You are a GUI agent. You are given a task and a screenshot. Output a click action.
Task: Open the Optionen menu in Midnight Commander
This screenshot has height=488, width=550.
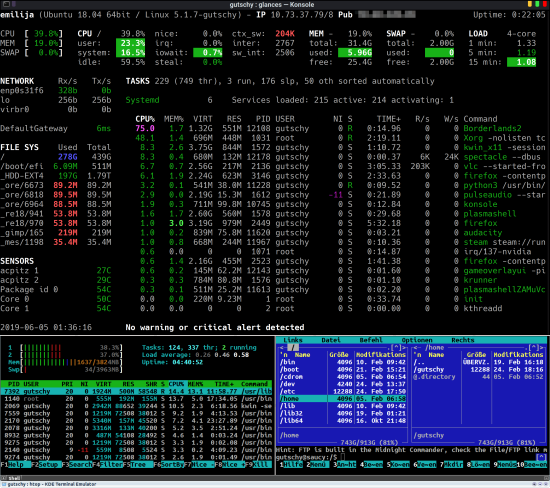pyautogui.click(x=417, y=340)
